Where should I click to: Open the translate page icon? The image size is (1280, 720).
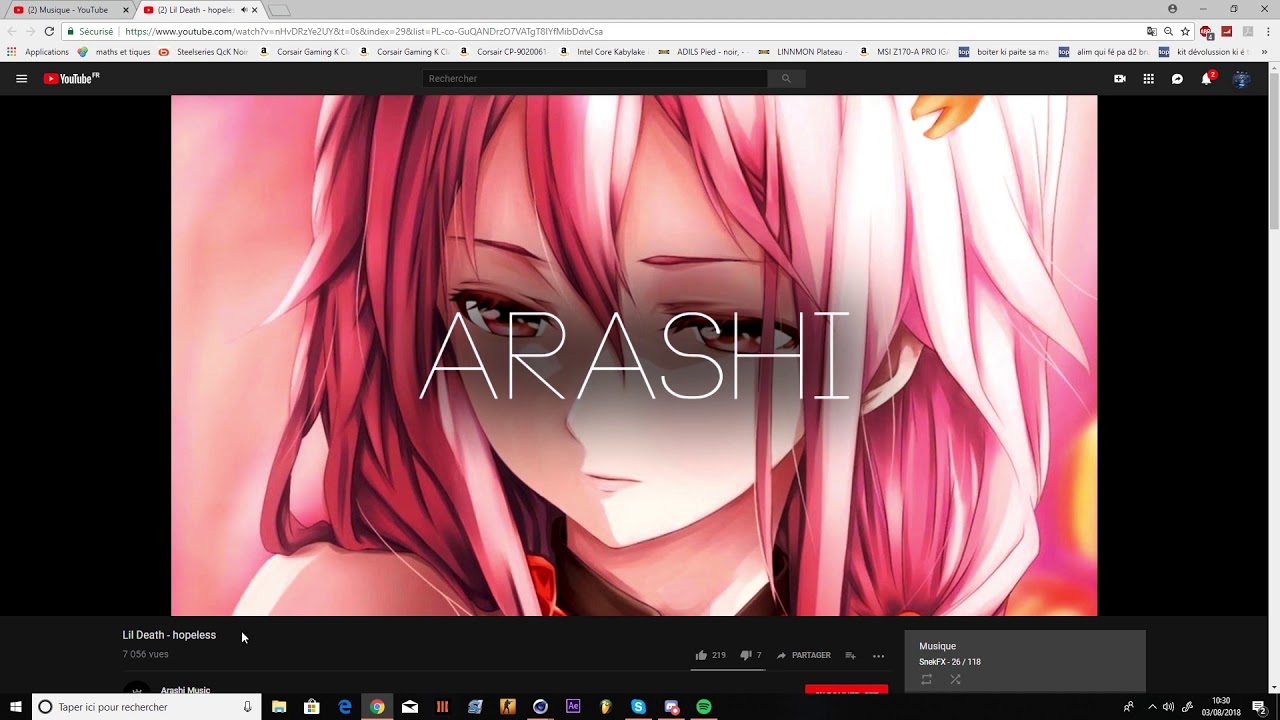pyautogui.click(x=1151, y=31)
